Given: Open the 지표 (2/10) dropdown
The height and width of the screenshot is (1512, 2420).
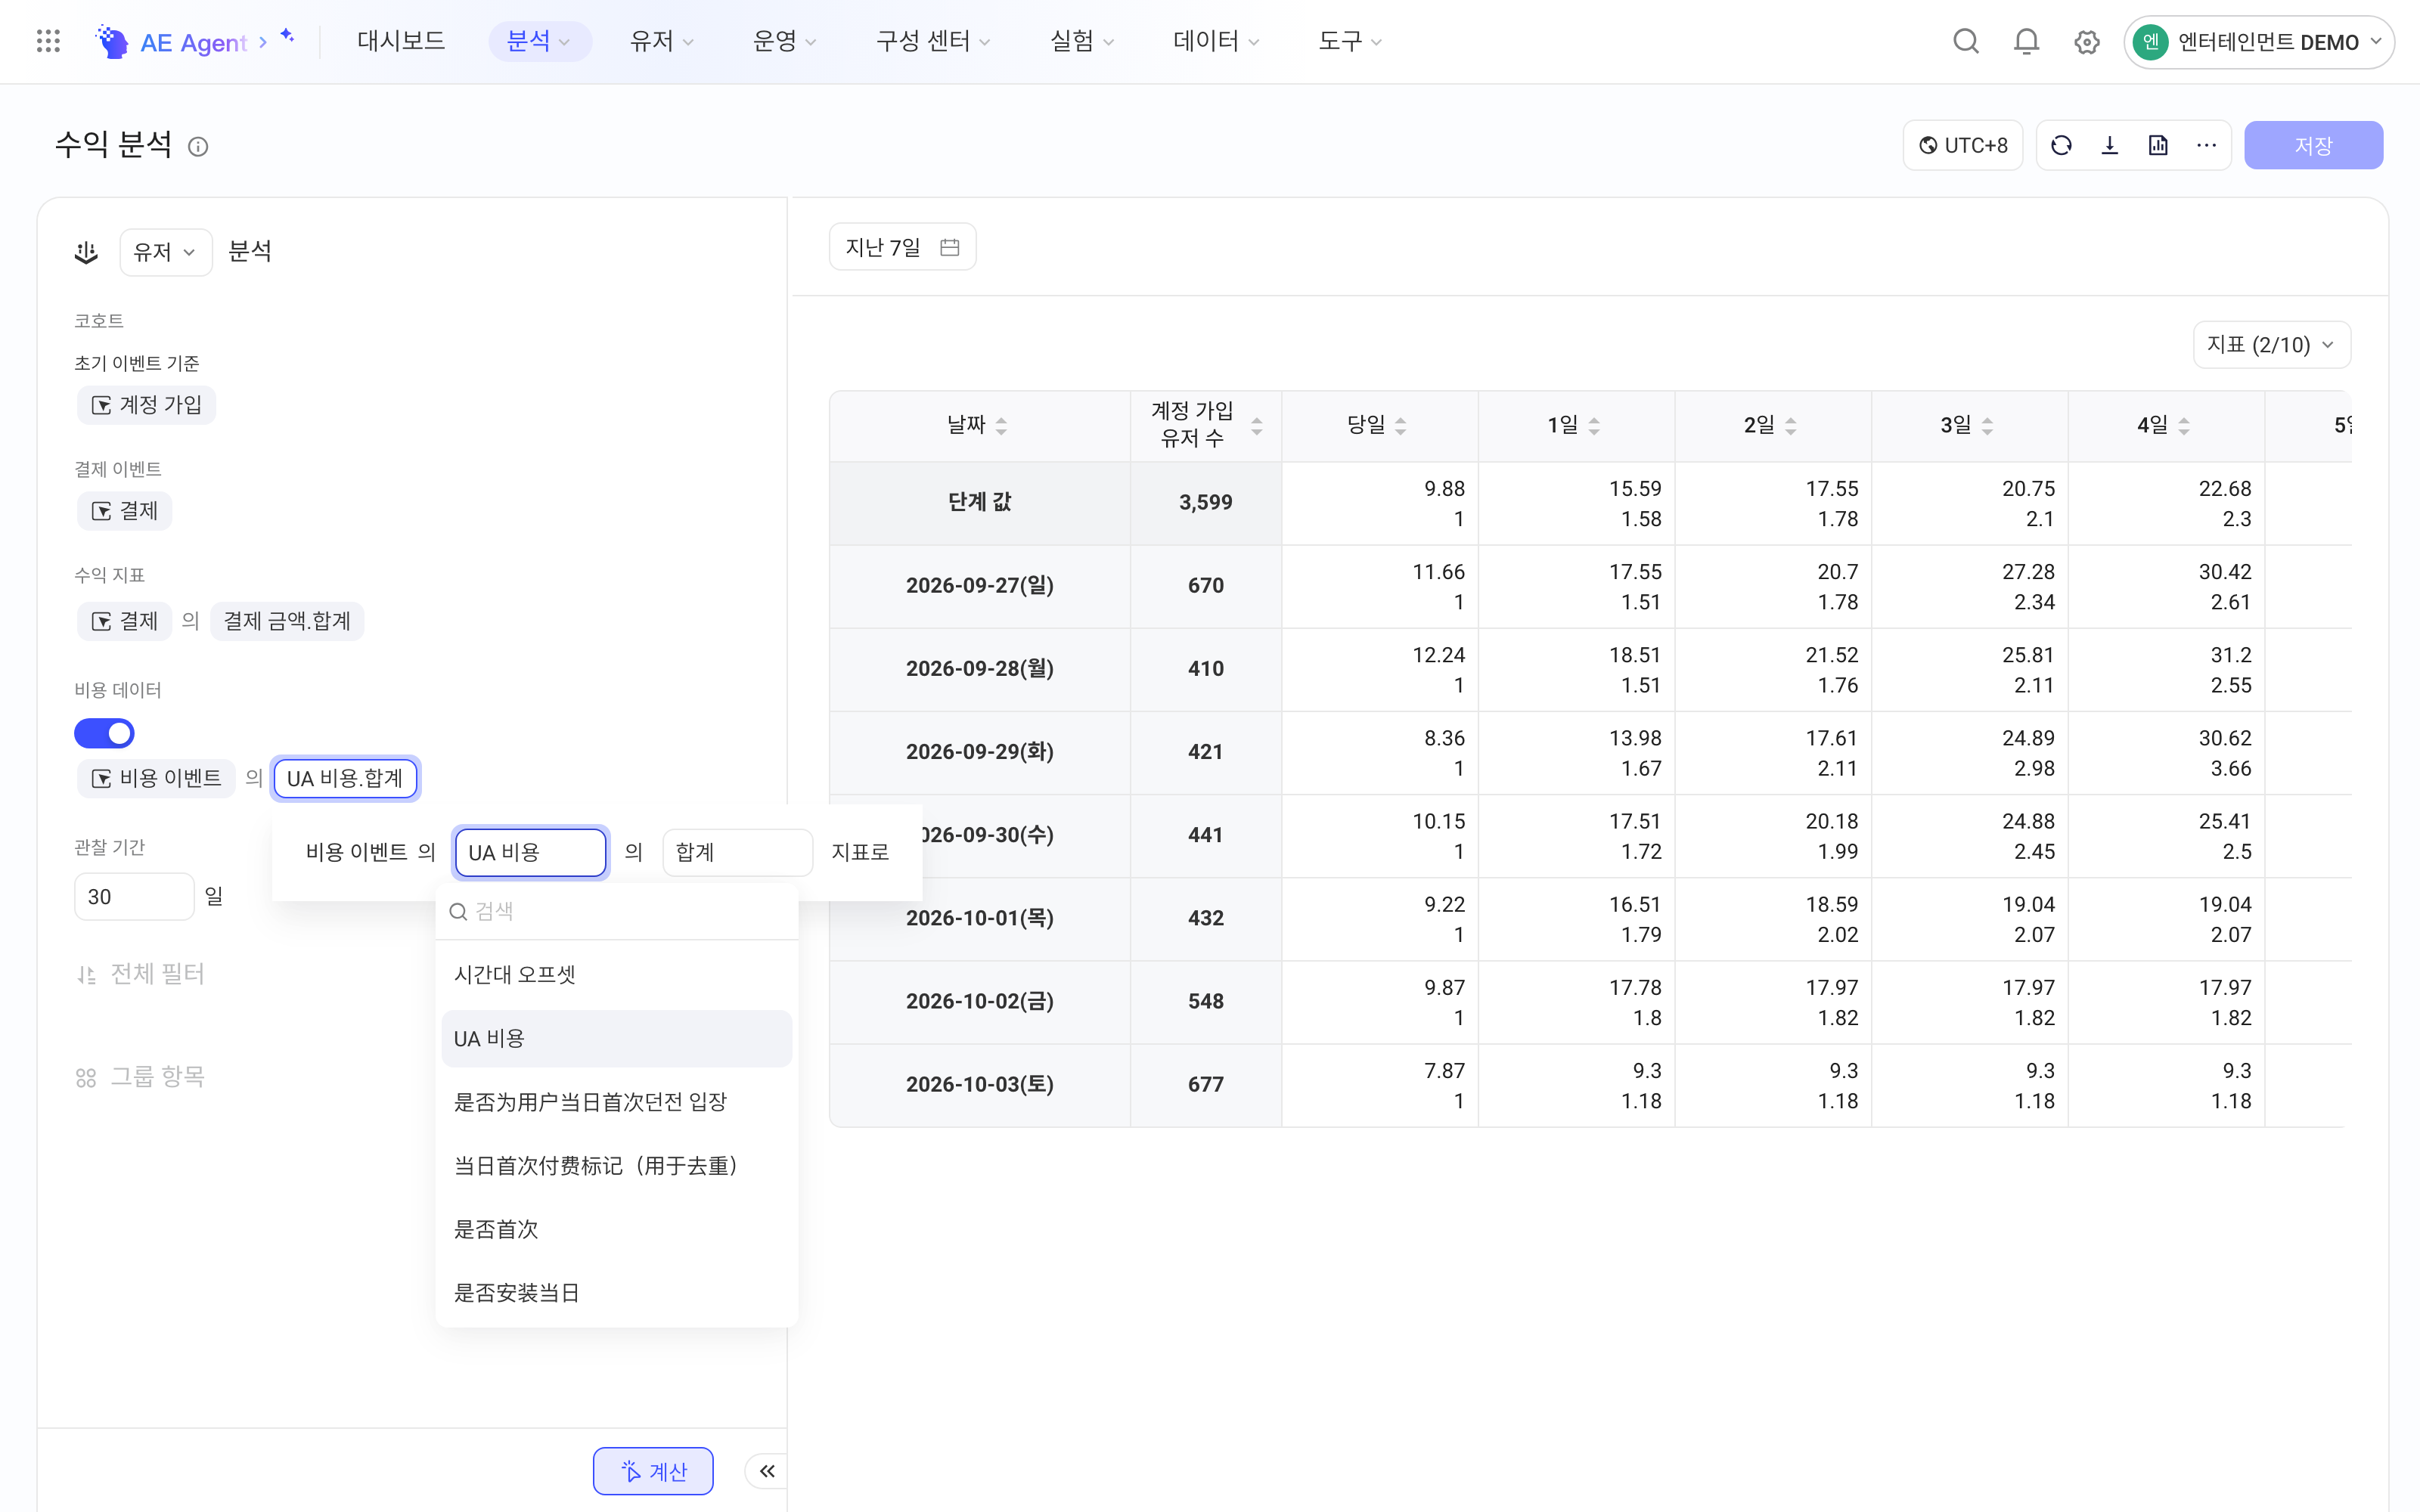Looking at the screenshot, I should (x=2271, y=345).
